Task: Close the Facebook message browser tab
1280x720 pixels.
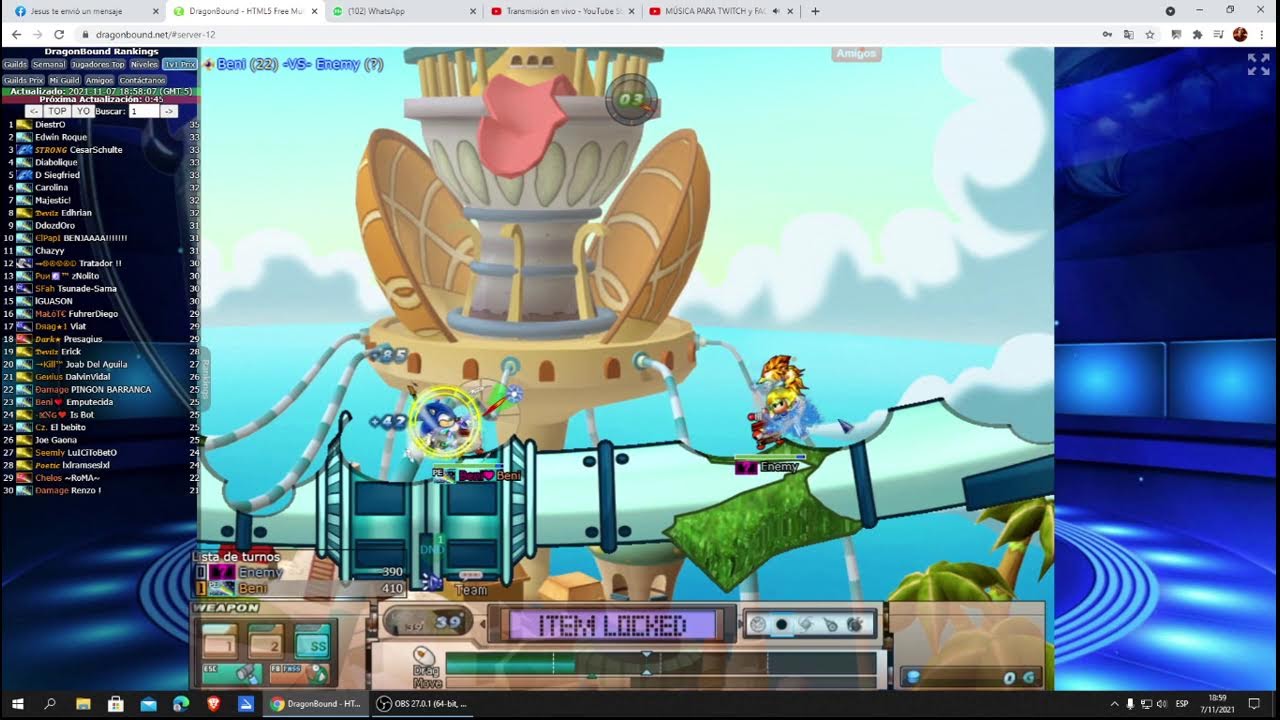Action: 155,11
